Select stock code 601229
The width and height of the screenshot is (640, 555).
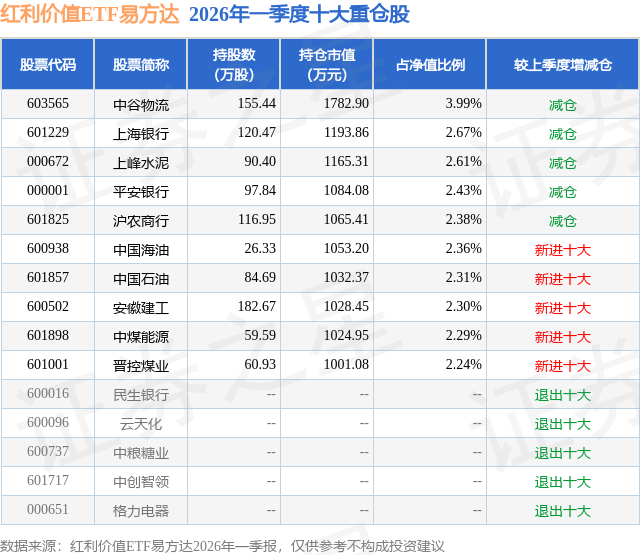(x=48, y=133)
